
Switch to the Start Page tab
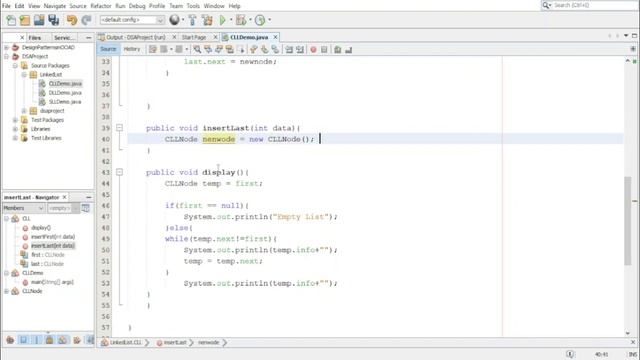tap(194, 37)
